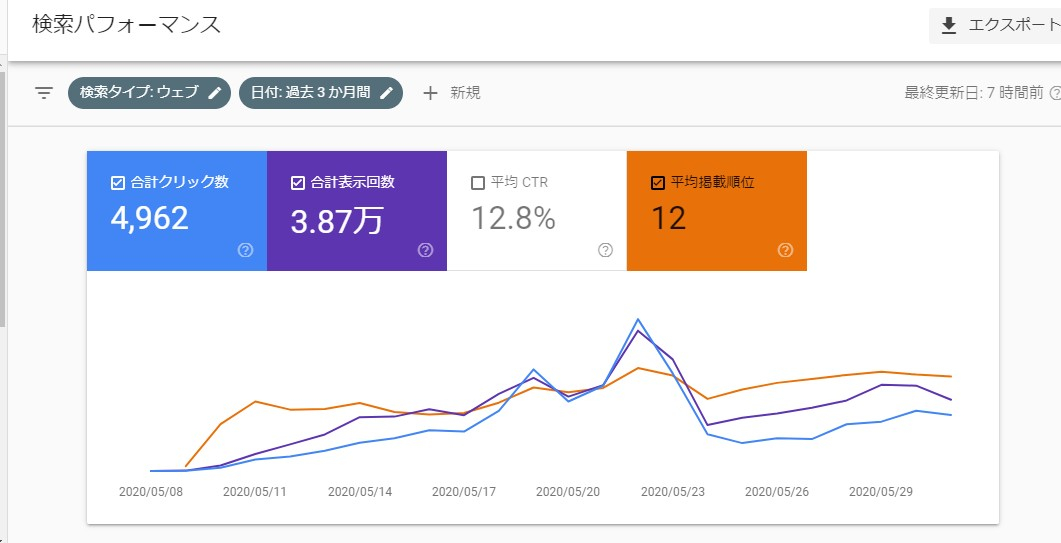Enable the 平均 CTR checkbox
Screen dimensions: 1061x543
click(x=477, y=183)
